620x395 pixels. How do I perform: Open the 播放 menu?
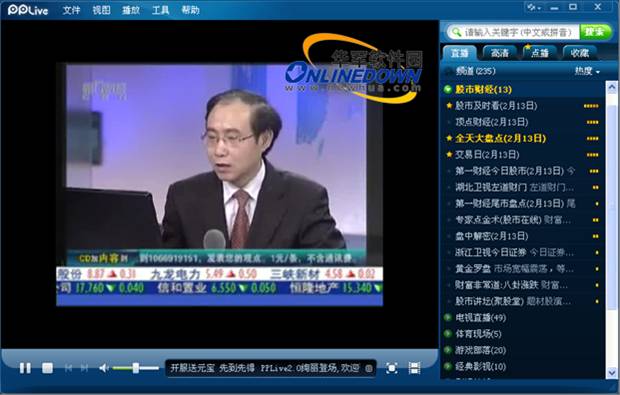(131, 10)
